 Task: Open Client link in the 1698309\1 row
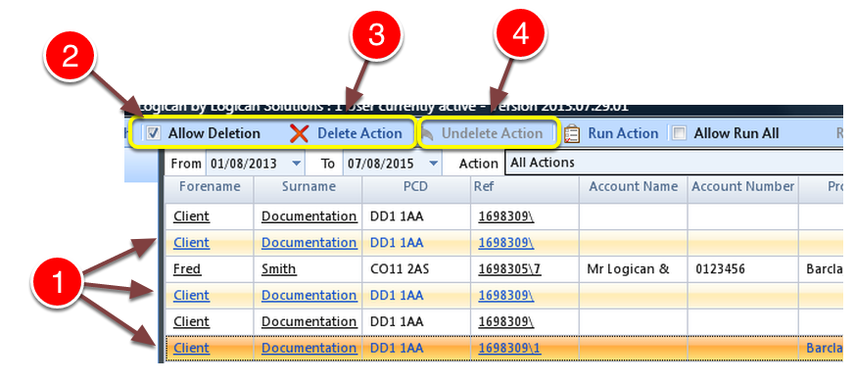pyautogui.click(x=191, y=348)
